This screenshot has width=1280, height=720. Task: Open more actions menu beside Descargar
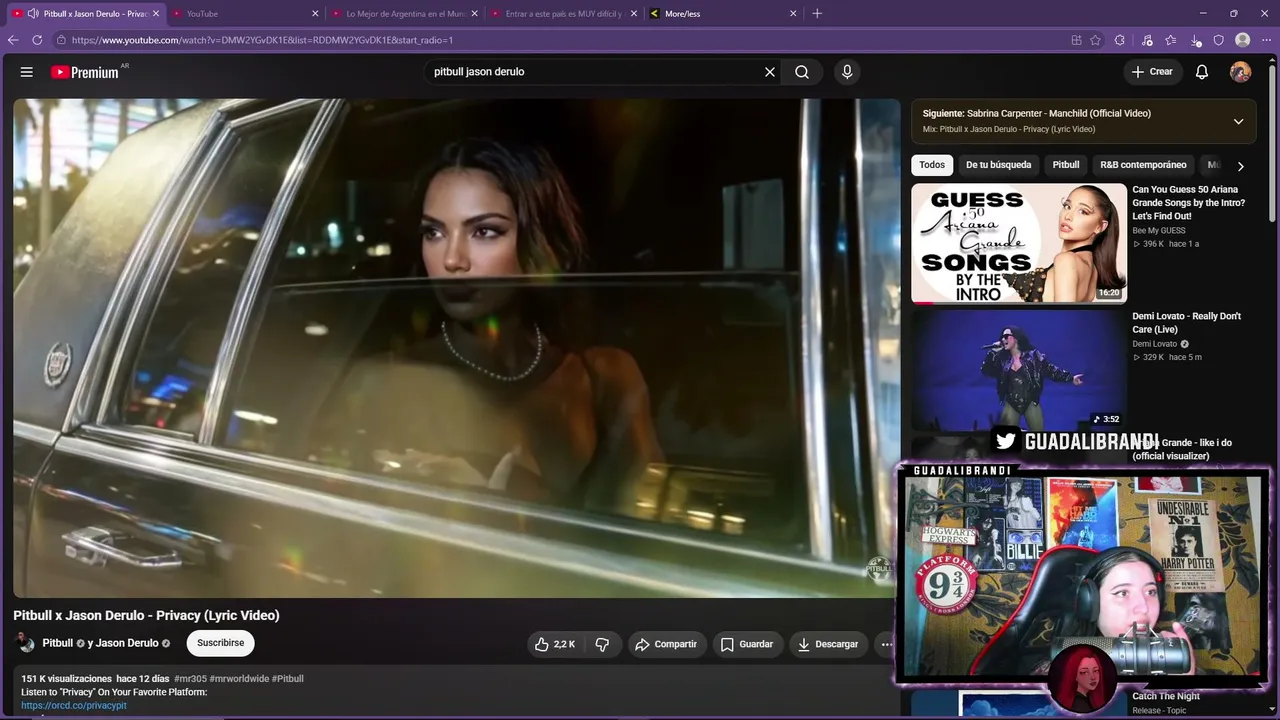885,644
